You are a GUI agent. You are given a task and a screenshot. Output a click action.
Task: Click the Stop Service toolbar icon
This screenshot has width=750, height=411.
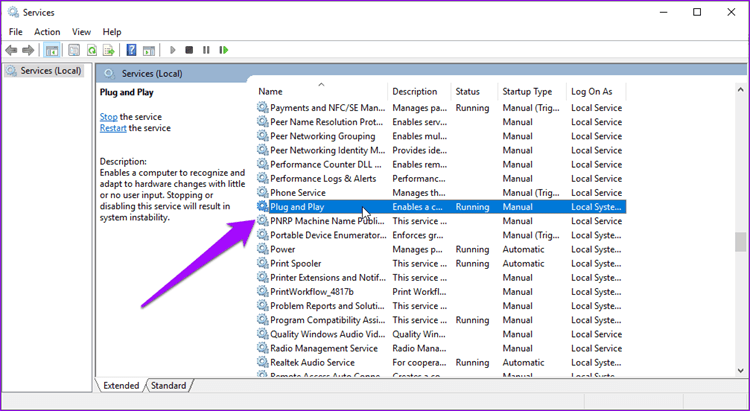click(189, 50)
